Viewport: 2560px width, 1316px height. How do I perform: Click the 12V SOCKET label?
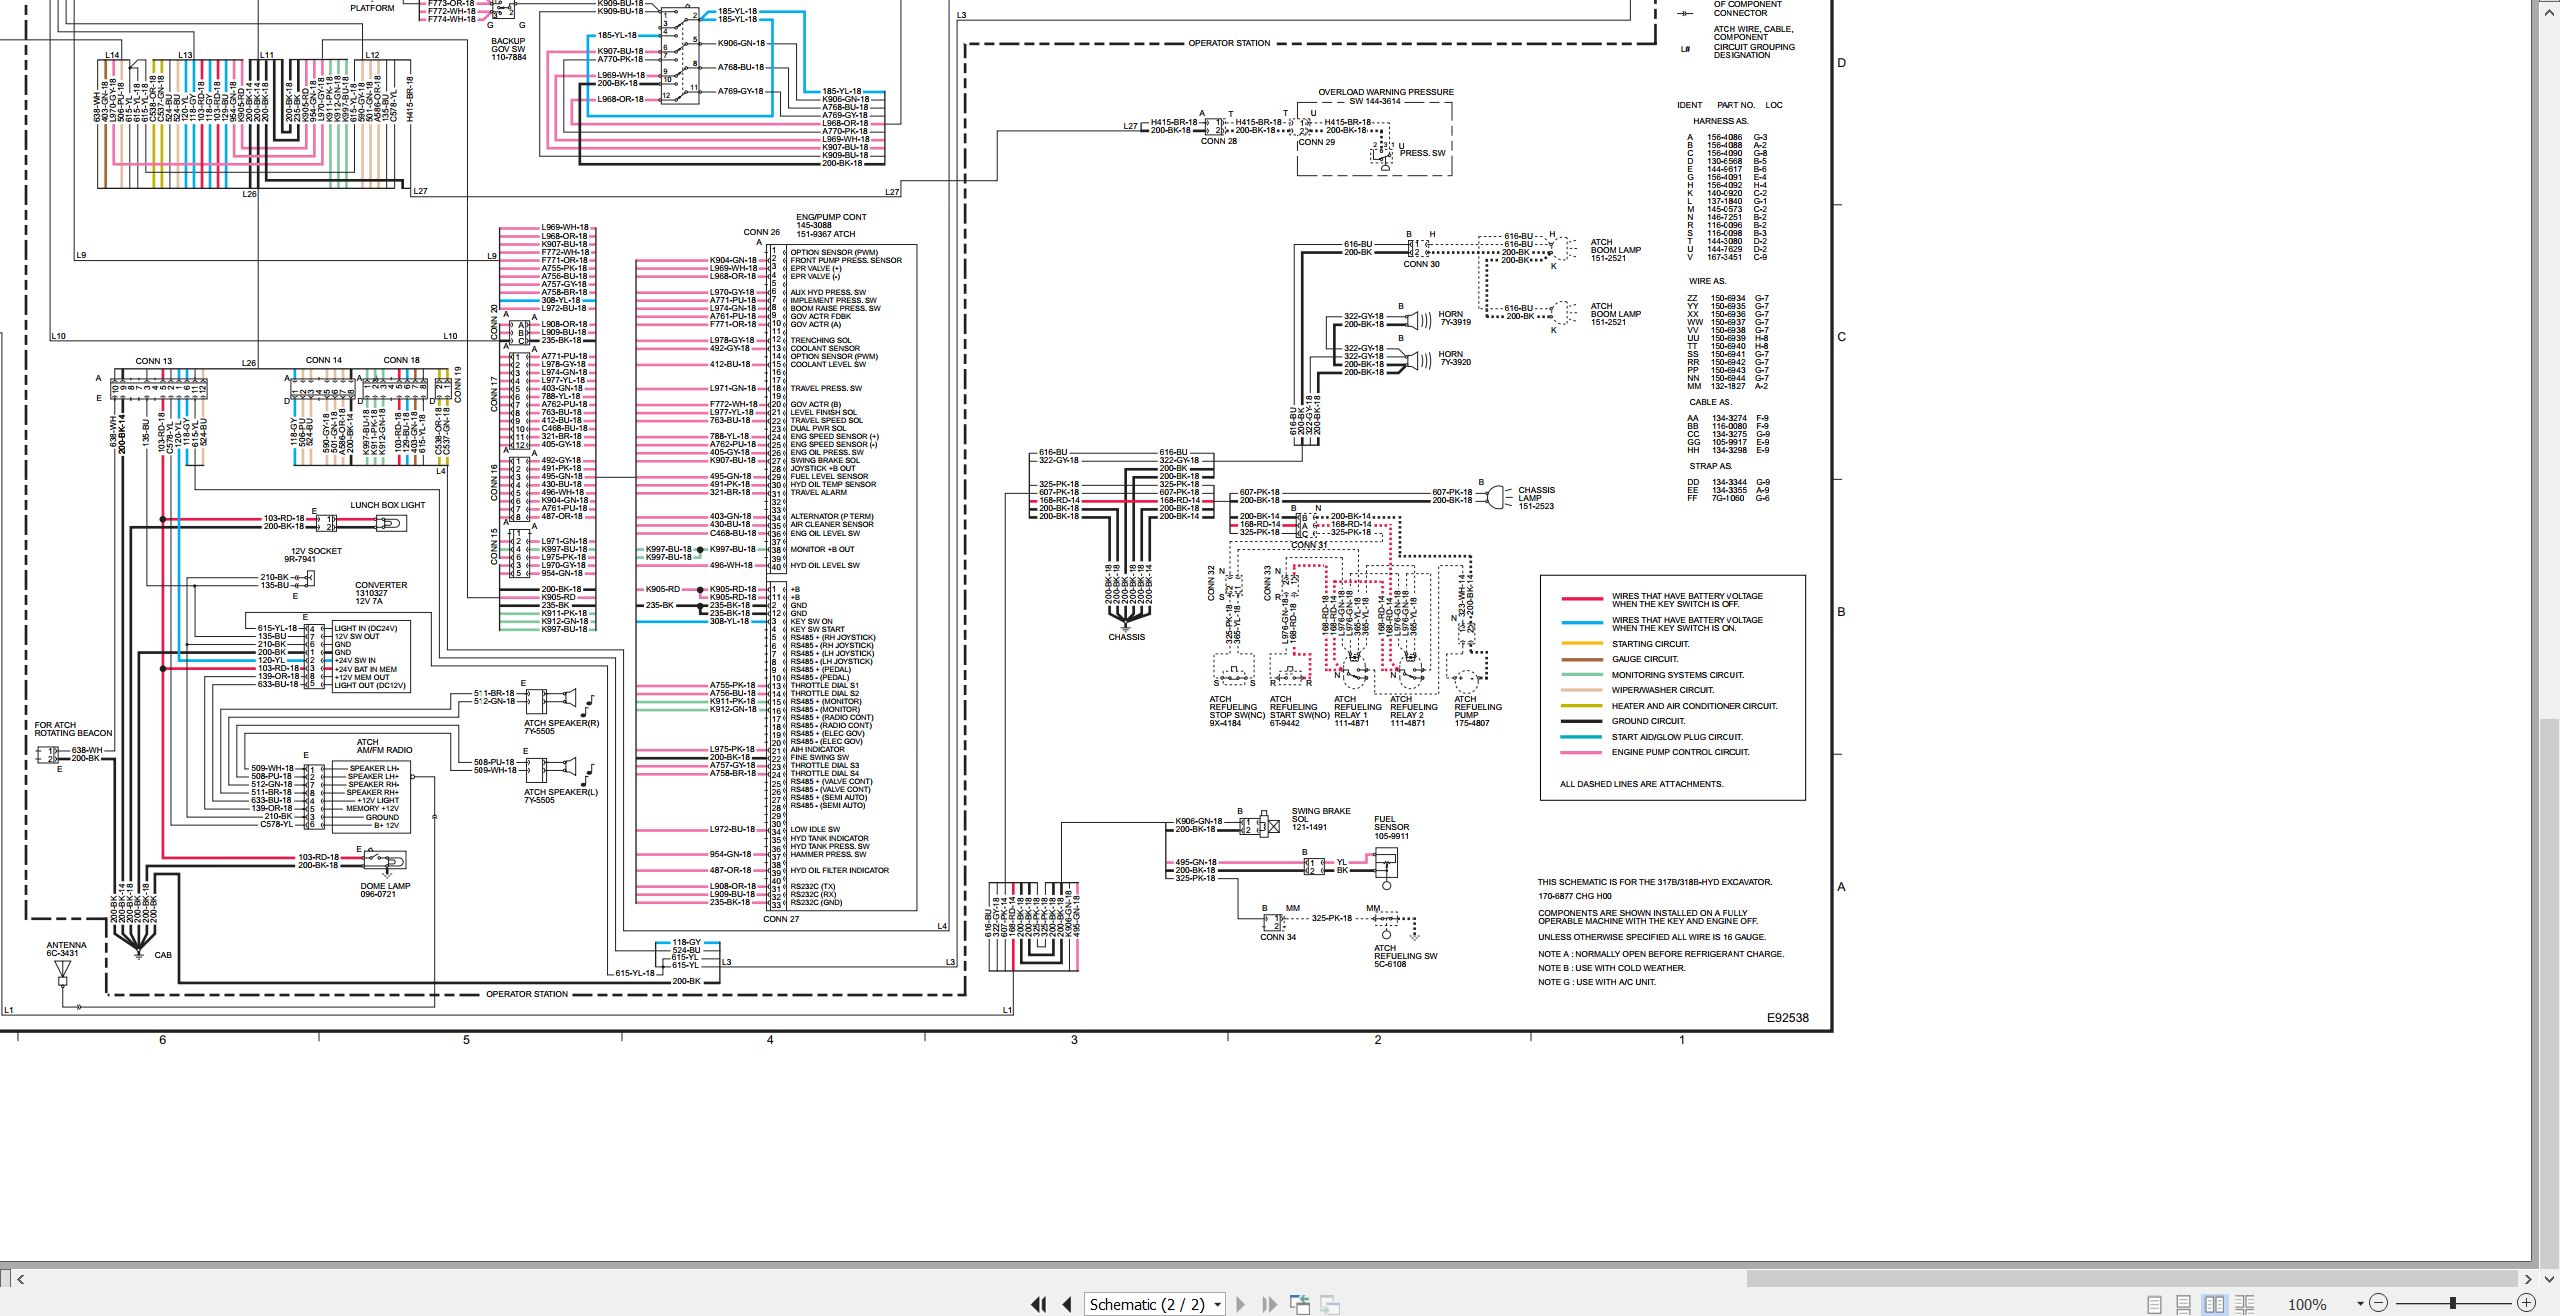(316, 551)
